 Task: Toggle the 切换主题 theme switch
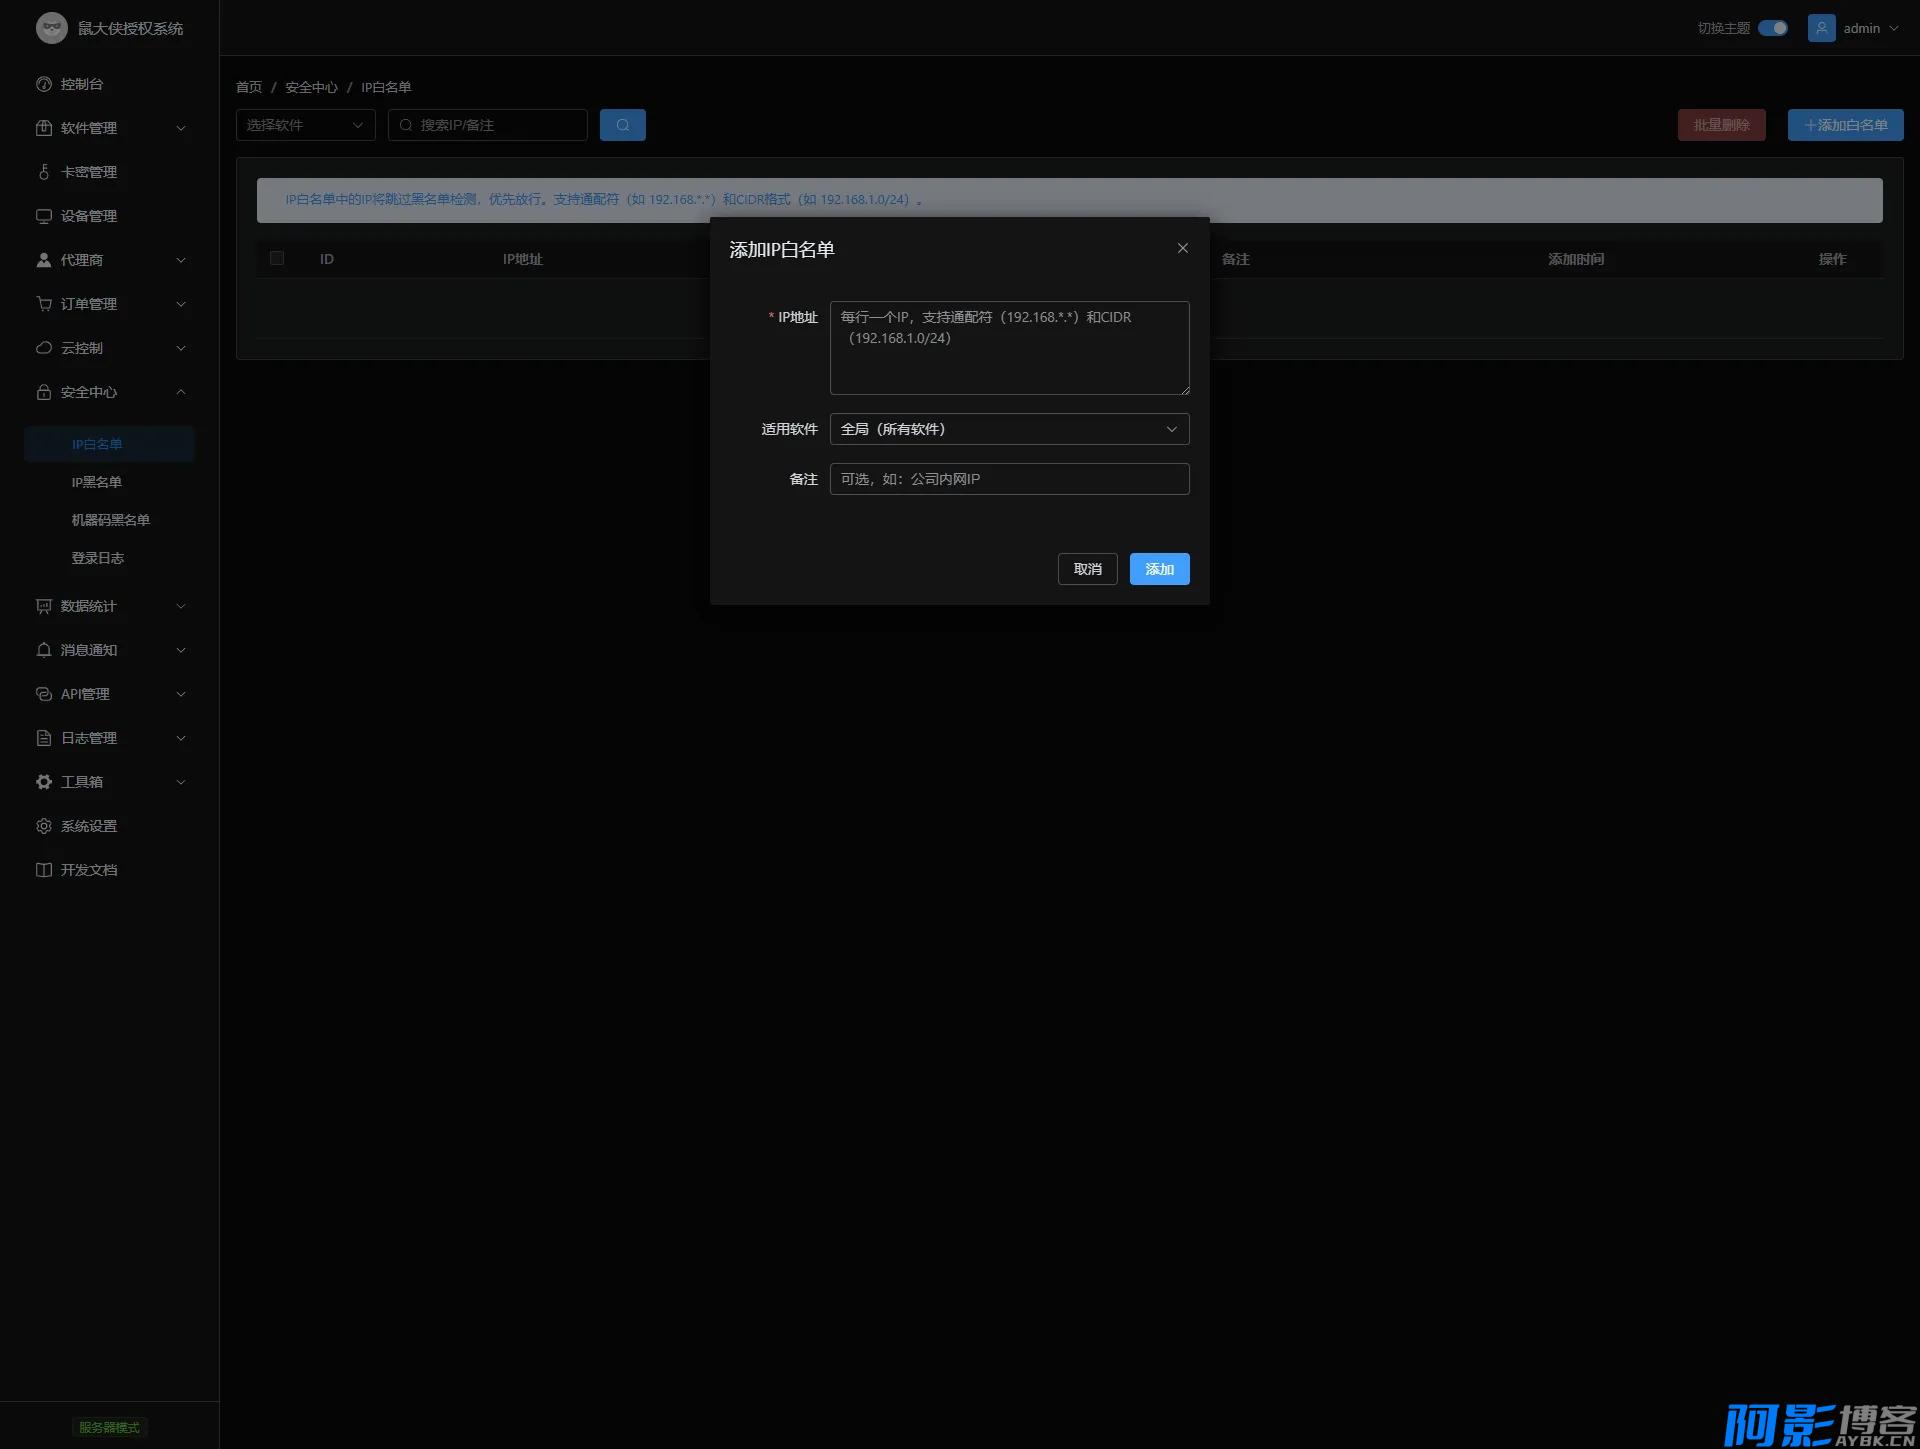(x=1772, y=28)
